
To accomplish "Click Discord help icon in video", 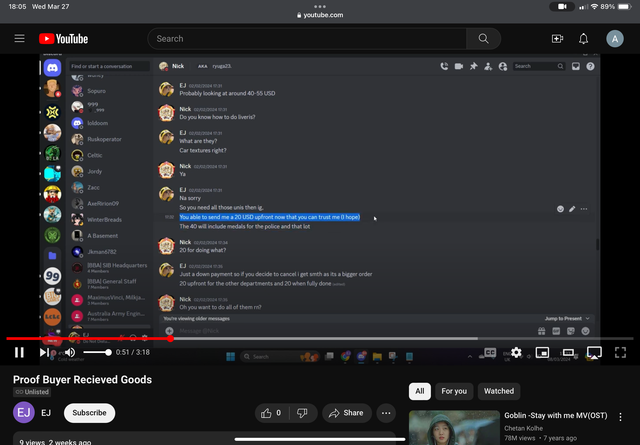I will pos(590,66).
